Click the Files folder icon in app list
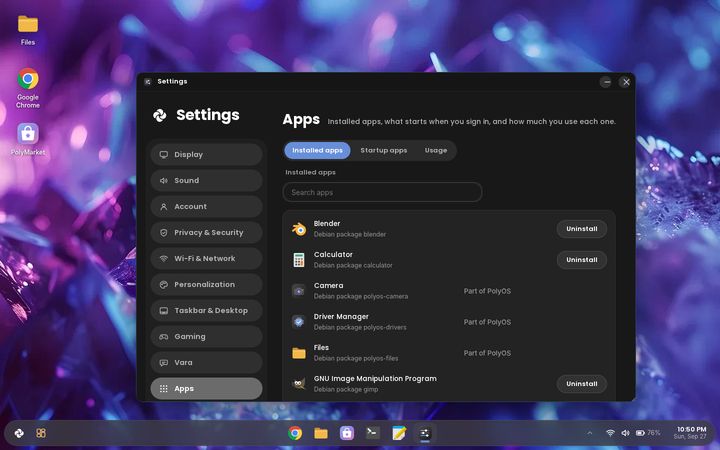Image resolution: width=720 pixels, height=450 pixels. [x=299, y=353]
